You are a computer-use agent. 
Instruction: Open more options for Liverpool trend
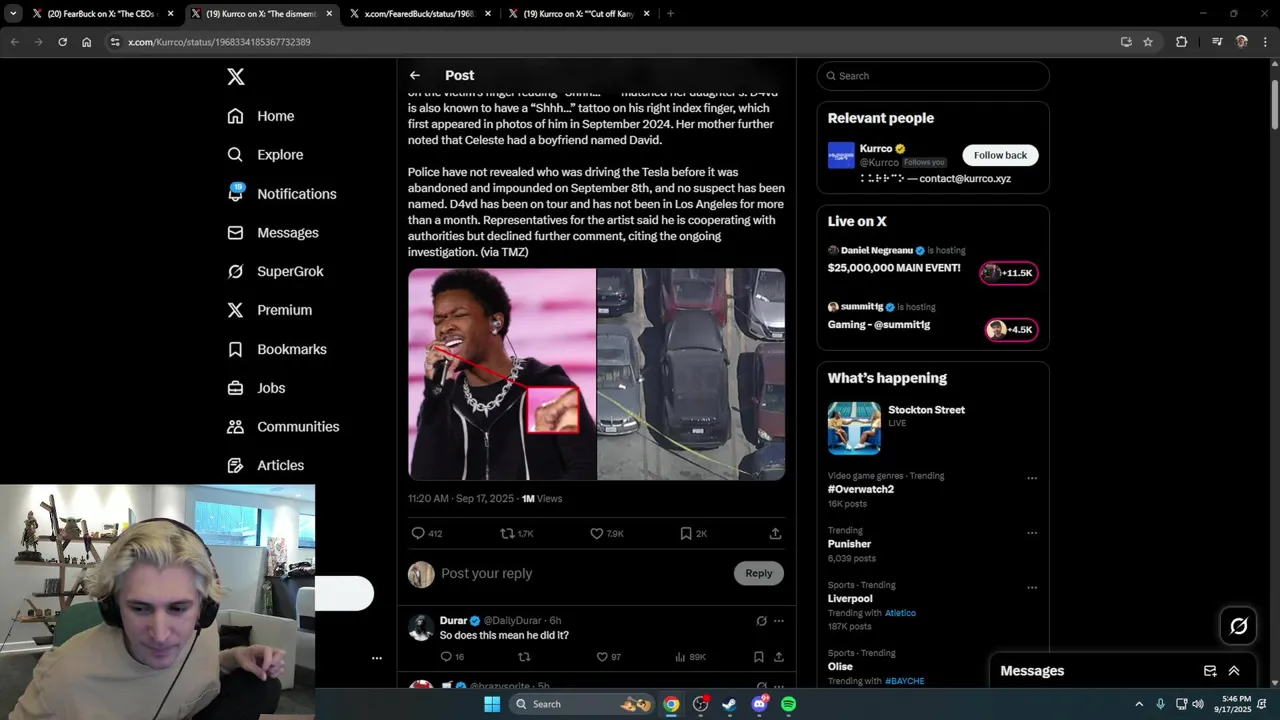pos(1032,588)
